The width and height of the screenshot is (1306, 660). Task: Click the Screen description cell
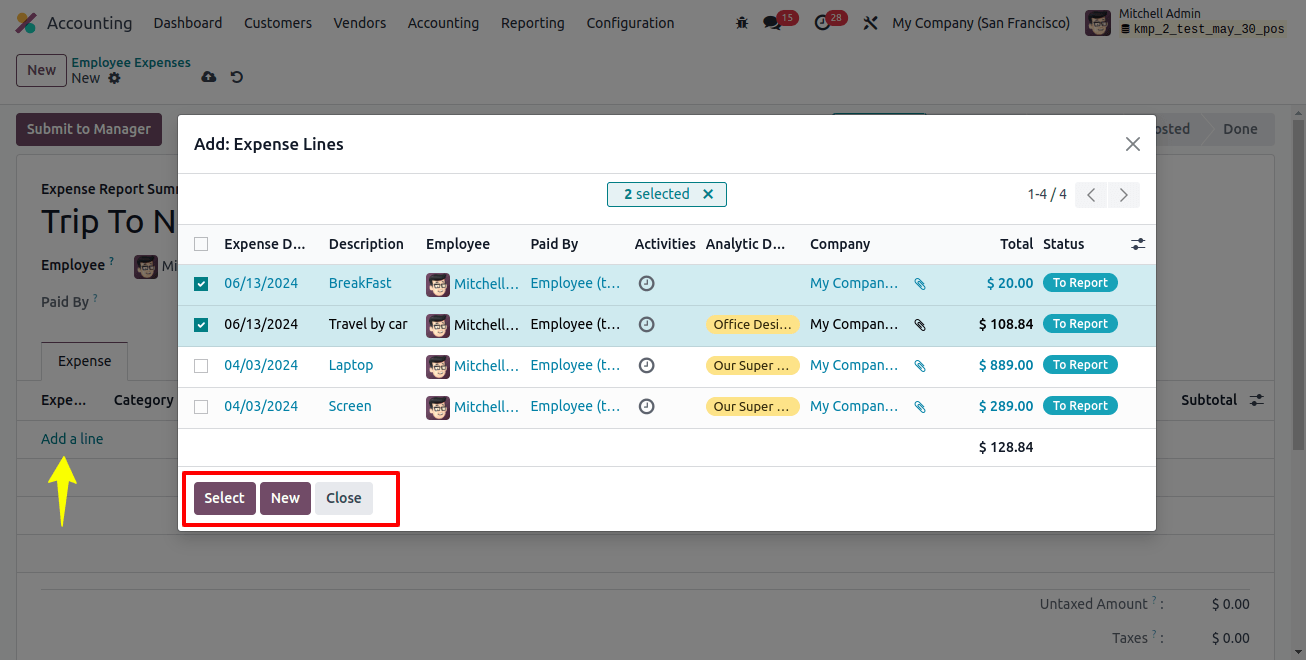350,406
